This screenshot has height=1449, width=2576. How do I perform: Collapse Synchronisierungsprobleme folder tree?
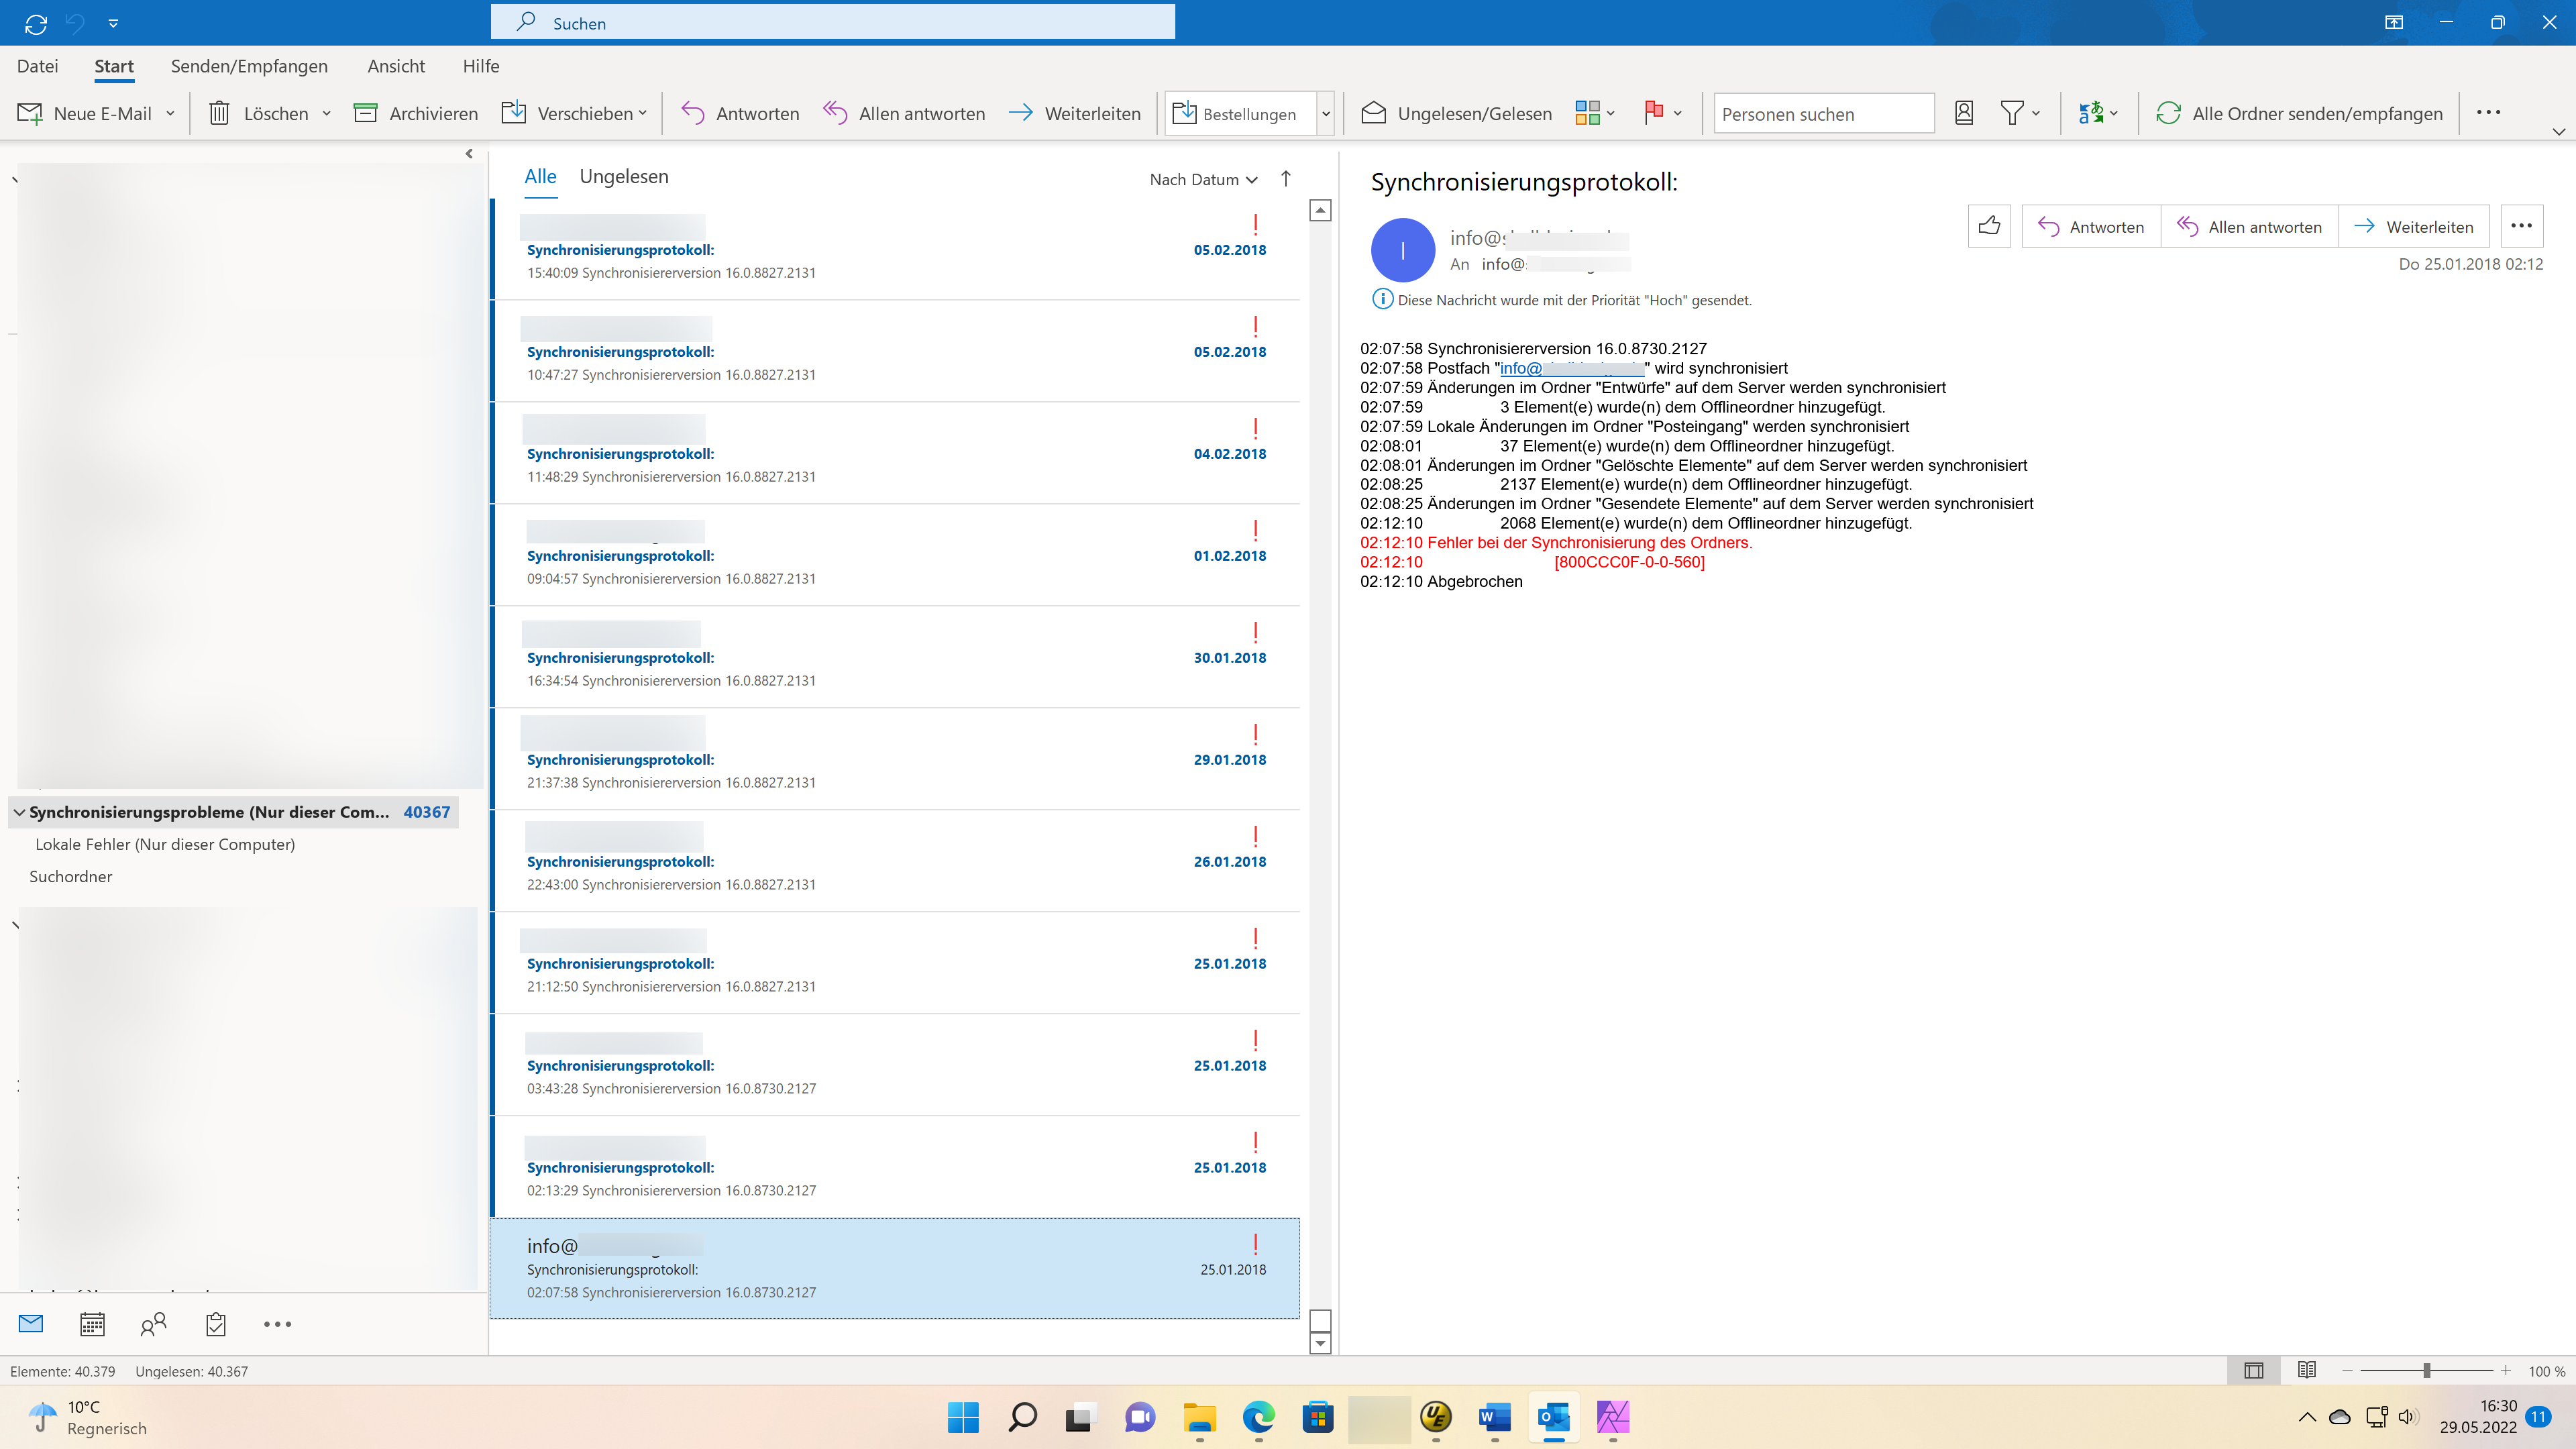click(x=19, y=812)
